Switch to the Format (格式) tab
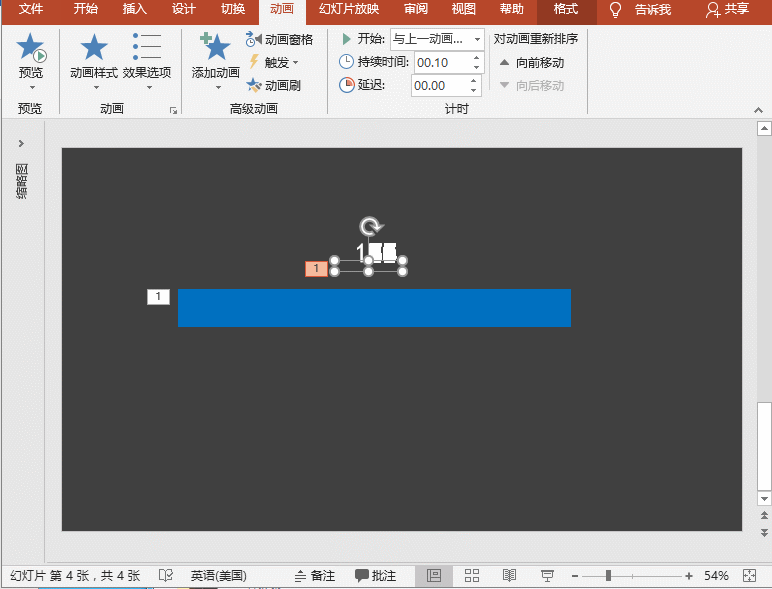This screenshot has height=589, width=772. click(566, 9)
